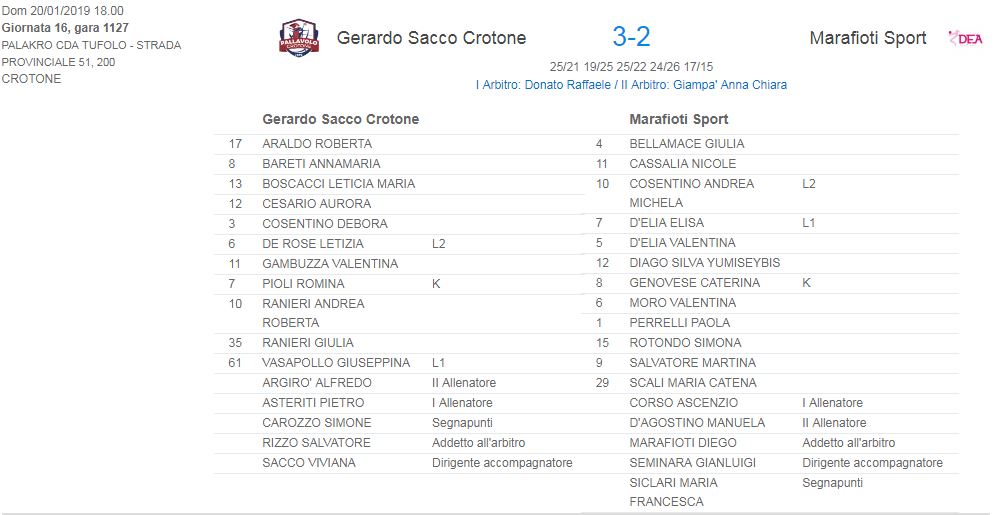The height and width of the screenshot is (515, 994).
Task: Select player BELLAMACE GIULIA
Action: coord(686,143)
